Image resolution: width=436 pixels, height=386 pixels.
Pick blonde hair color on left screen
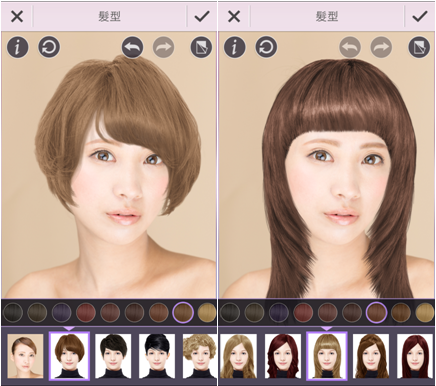[x=207, y=313]
